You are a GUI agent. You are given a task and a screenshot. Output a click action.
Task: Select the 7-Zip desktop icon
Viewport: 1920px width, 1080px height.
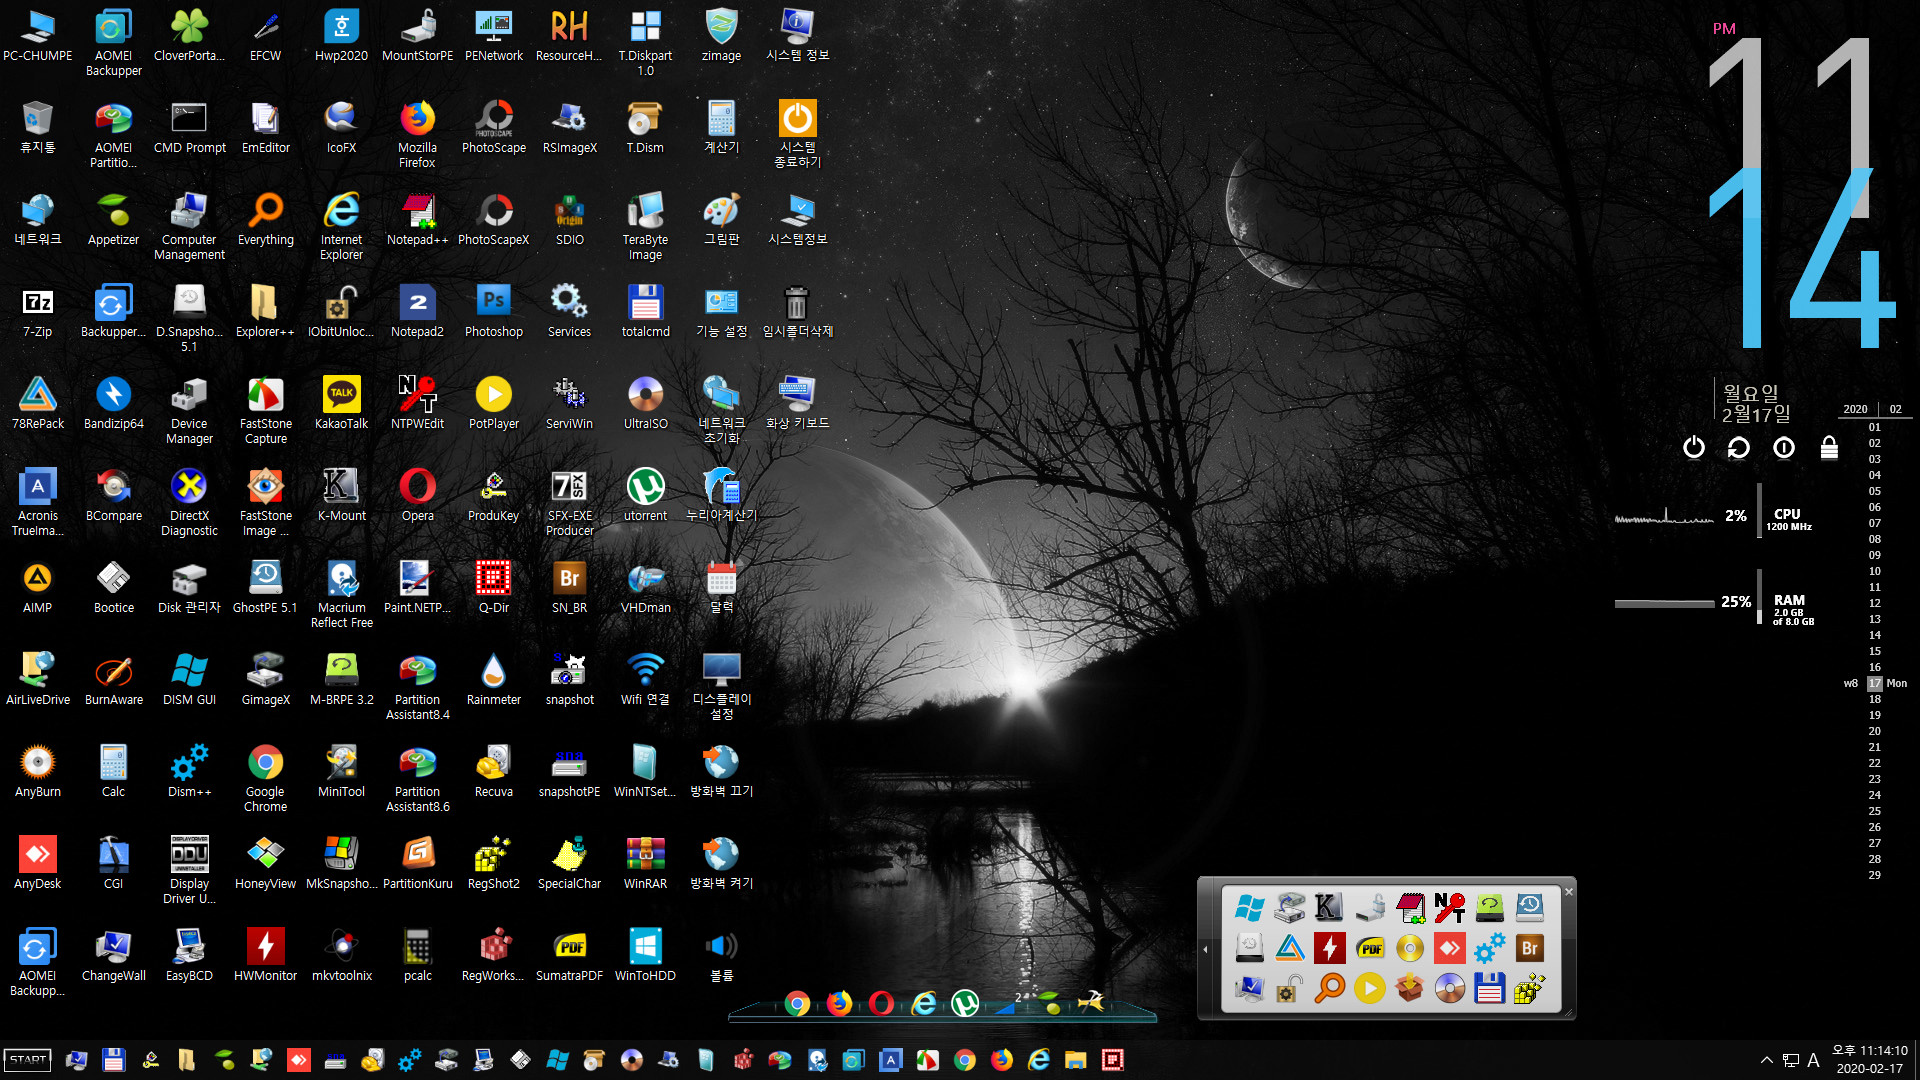(38, 311)
